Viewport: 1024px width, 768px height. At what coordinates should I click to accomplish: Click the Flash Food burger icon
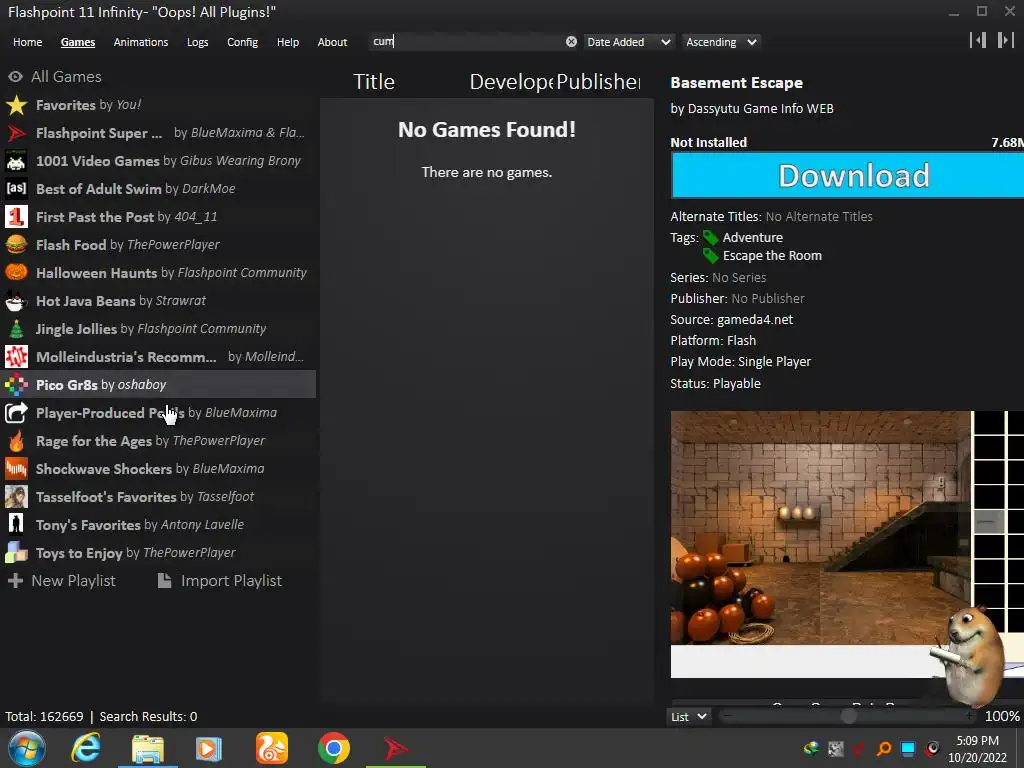[16, 245]
